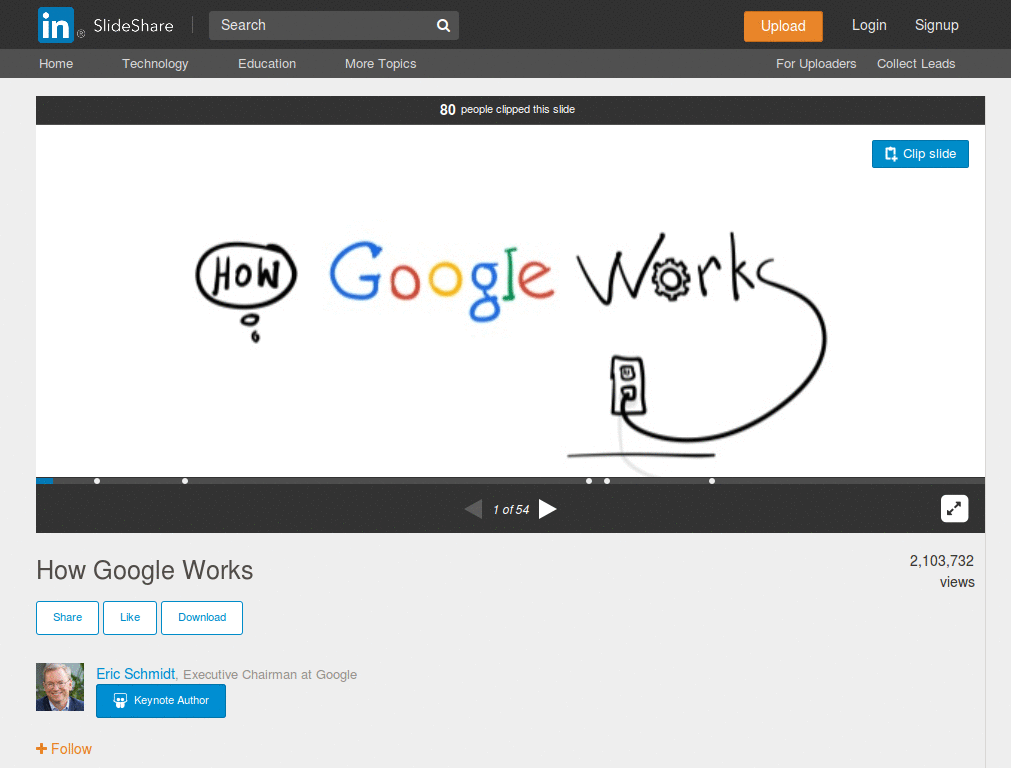The height and width of the screenshot is (768, 1024).
Task: Click the Clip slide button
Action: (x=920, y=154)
